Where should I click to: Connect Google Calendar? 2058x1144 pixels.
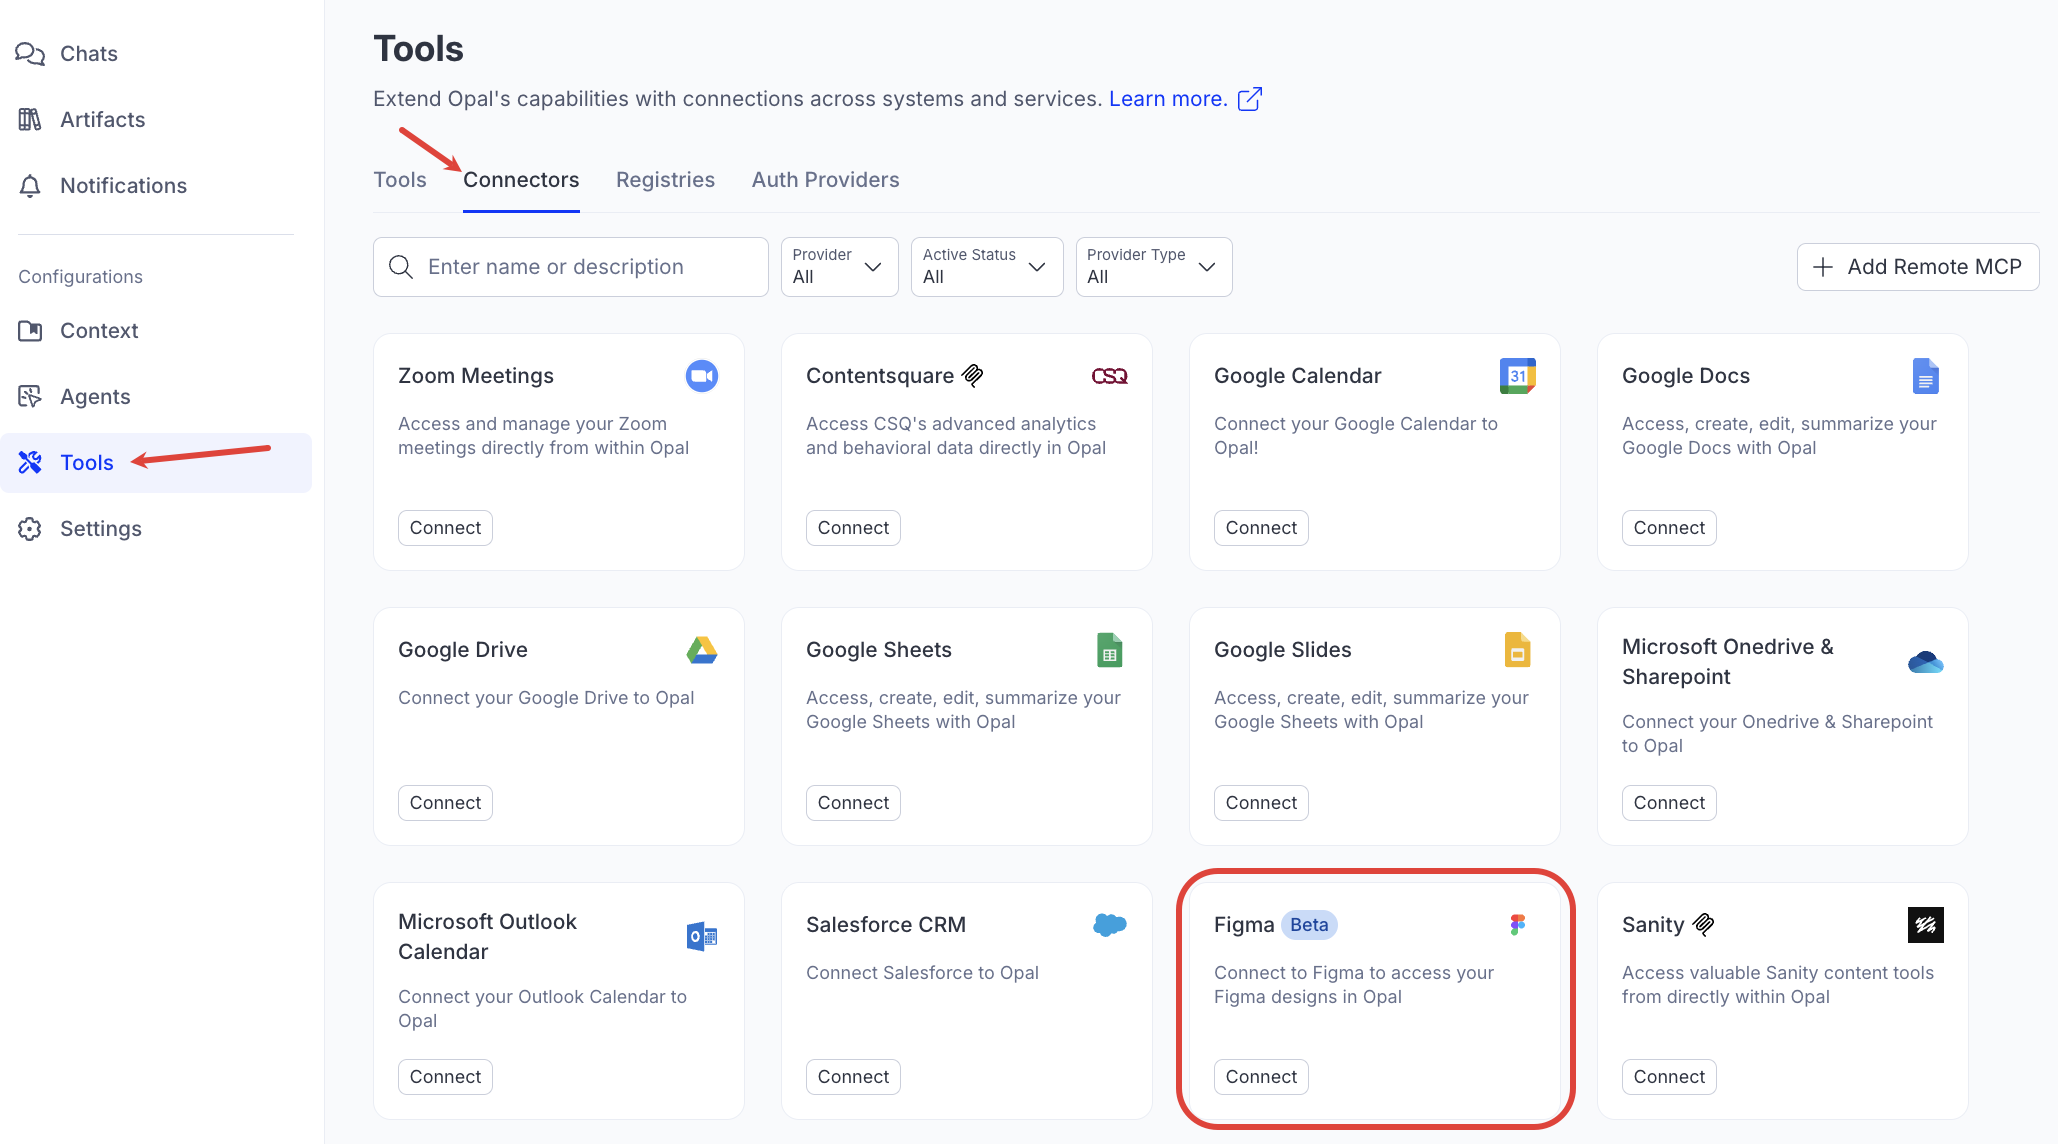click(x=1261, y=528)
